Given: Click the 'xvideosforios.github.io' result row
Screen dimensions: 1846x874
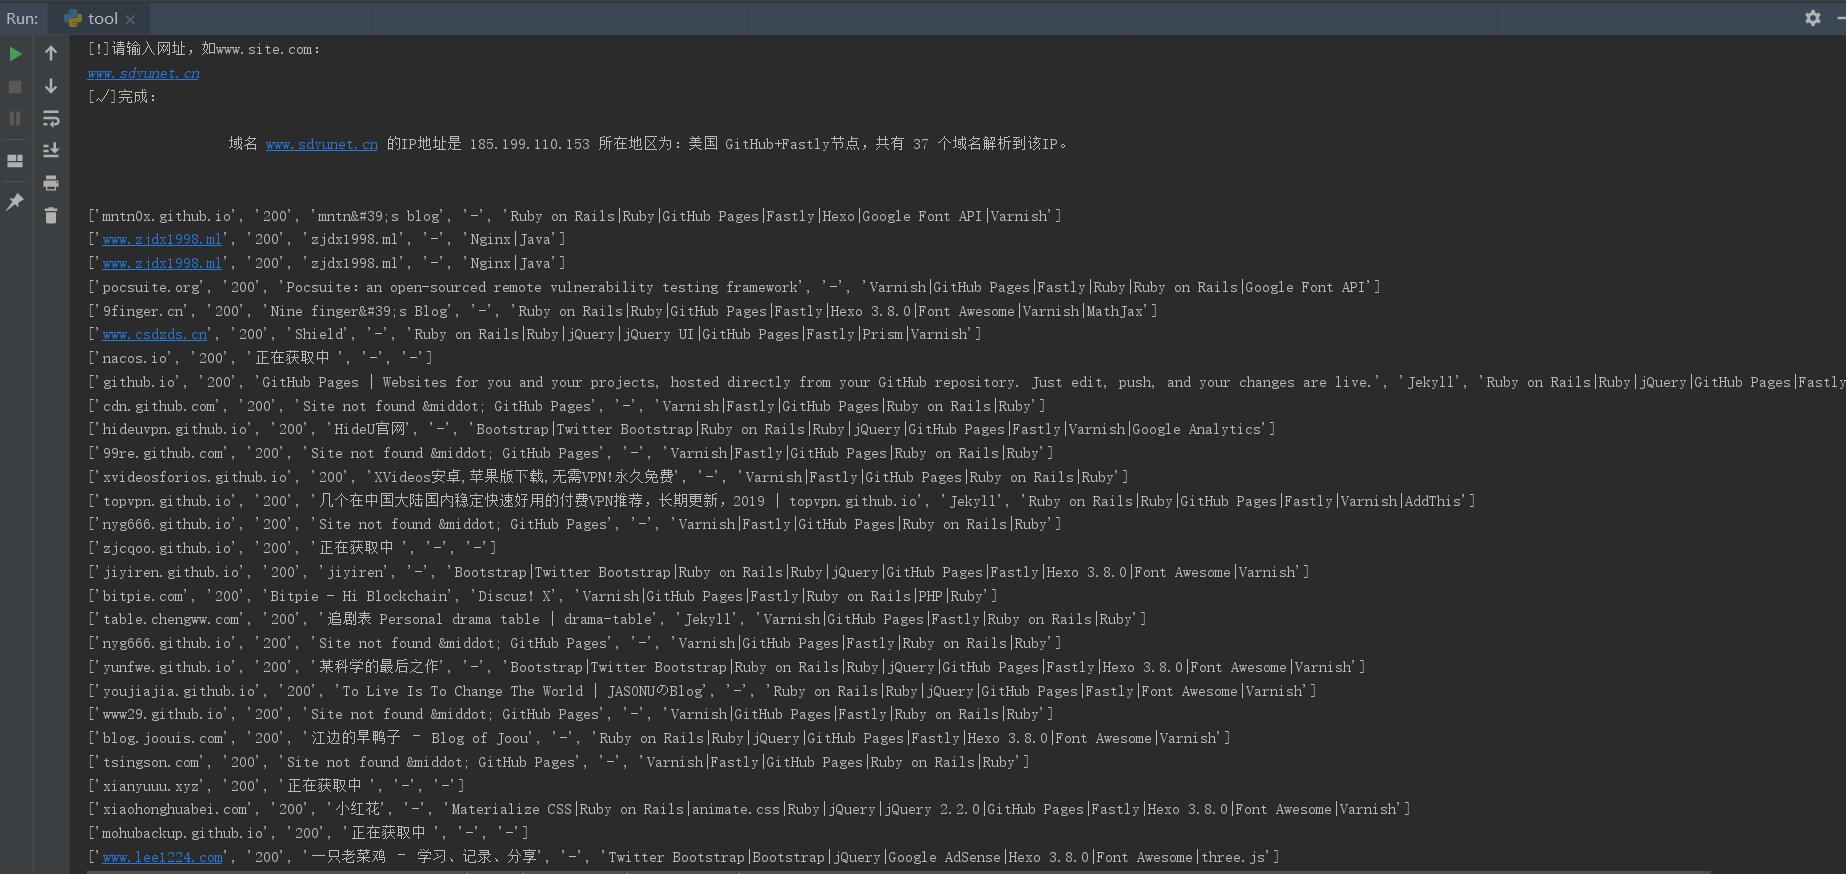Looking at the screenshot, I should pos(608,478).
